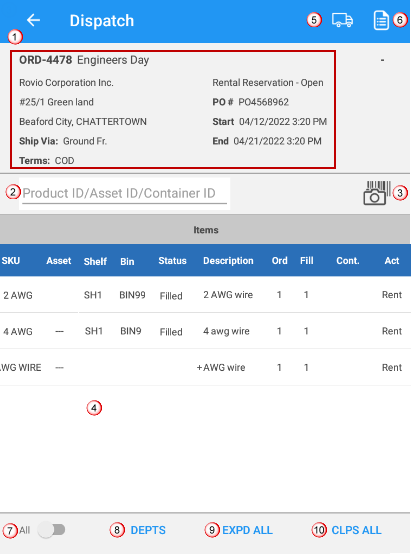Toggle the All switch
The width and height of the screenshot is (411, 554).
52,530
